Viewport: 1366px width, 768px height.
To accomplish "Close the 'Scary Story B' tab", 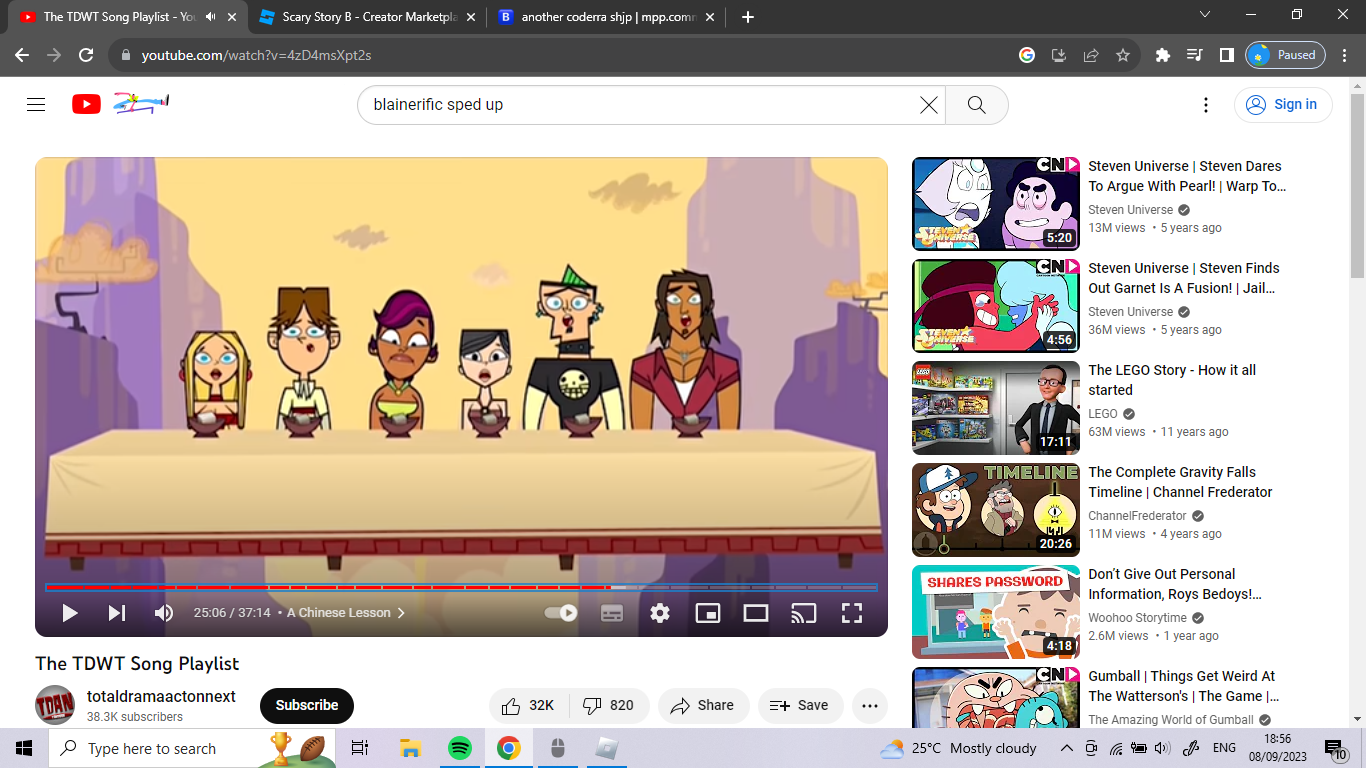I will click(471, 17).
